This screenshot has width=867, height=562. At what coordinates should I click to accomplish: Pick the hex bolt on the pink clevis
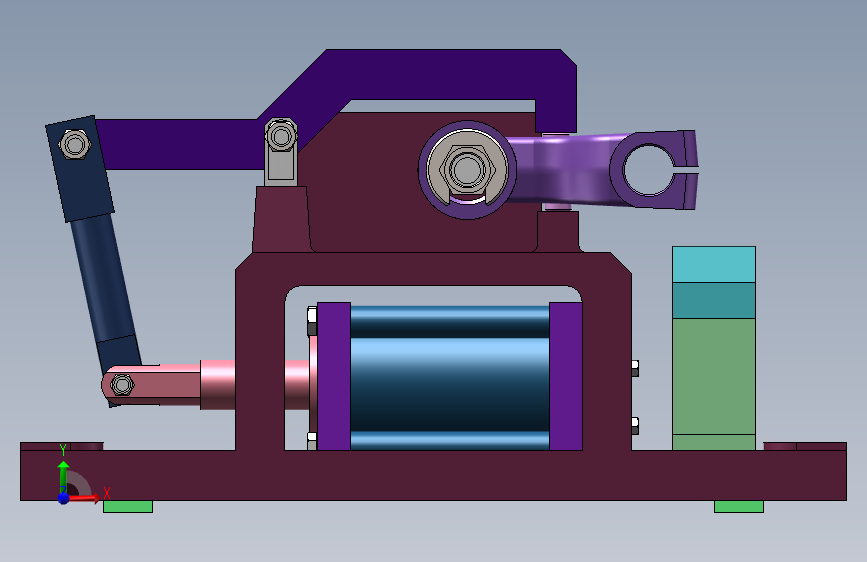pos(122,384)
